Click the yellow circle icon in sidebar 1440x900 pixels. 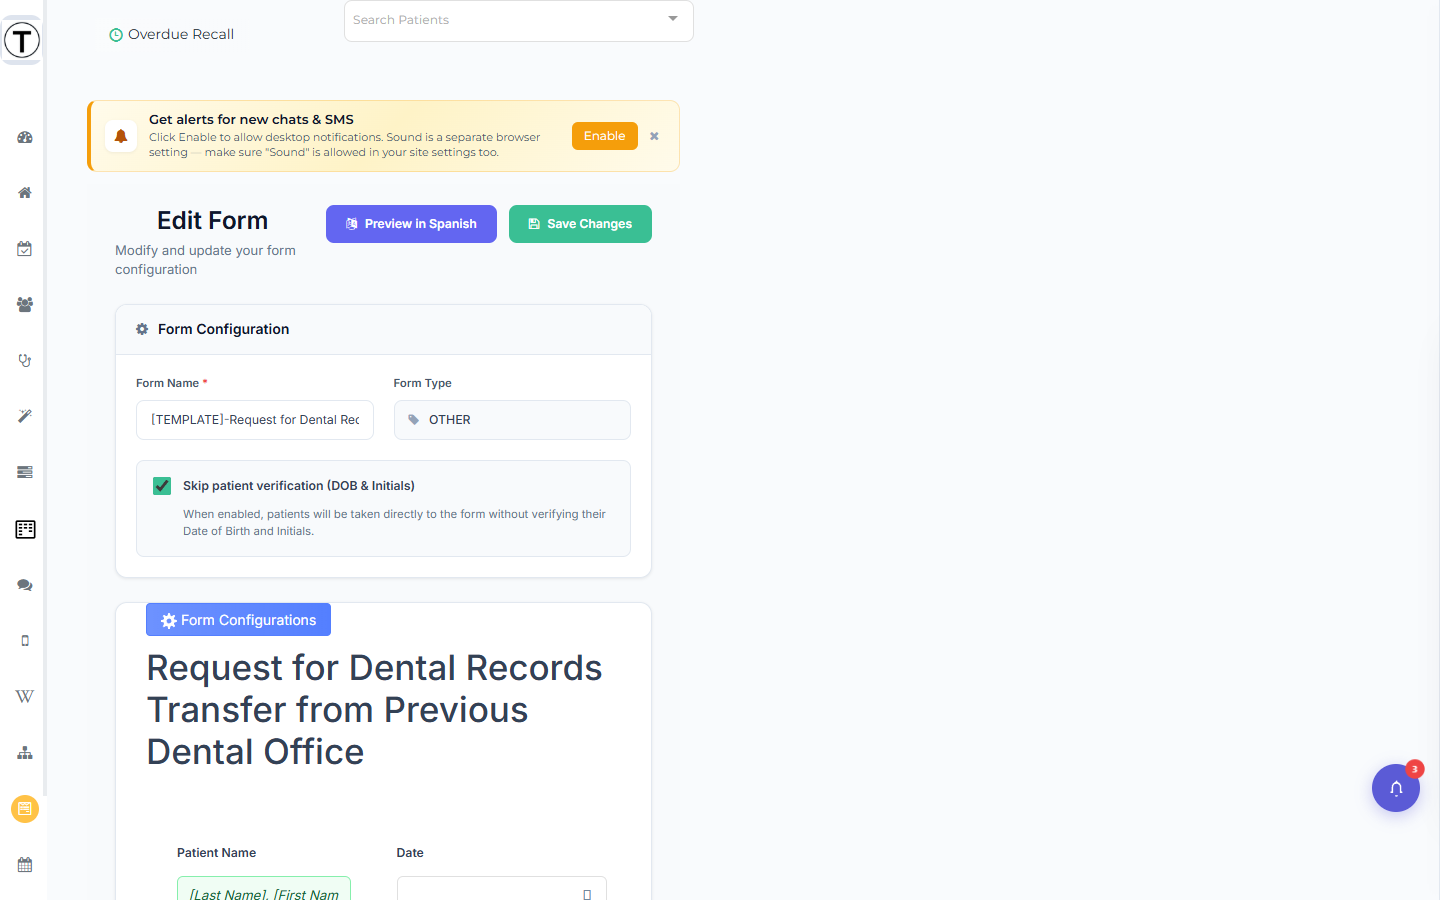click(25, 809)
